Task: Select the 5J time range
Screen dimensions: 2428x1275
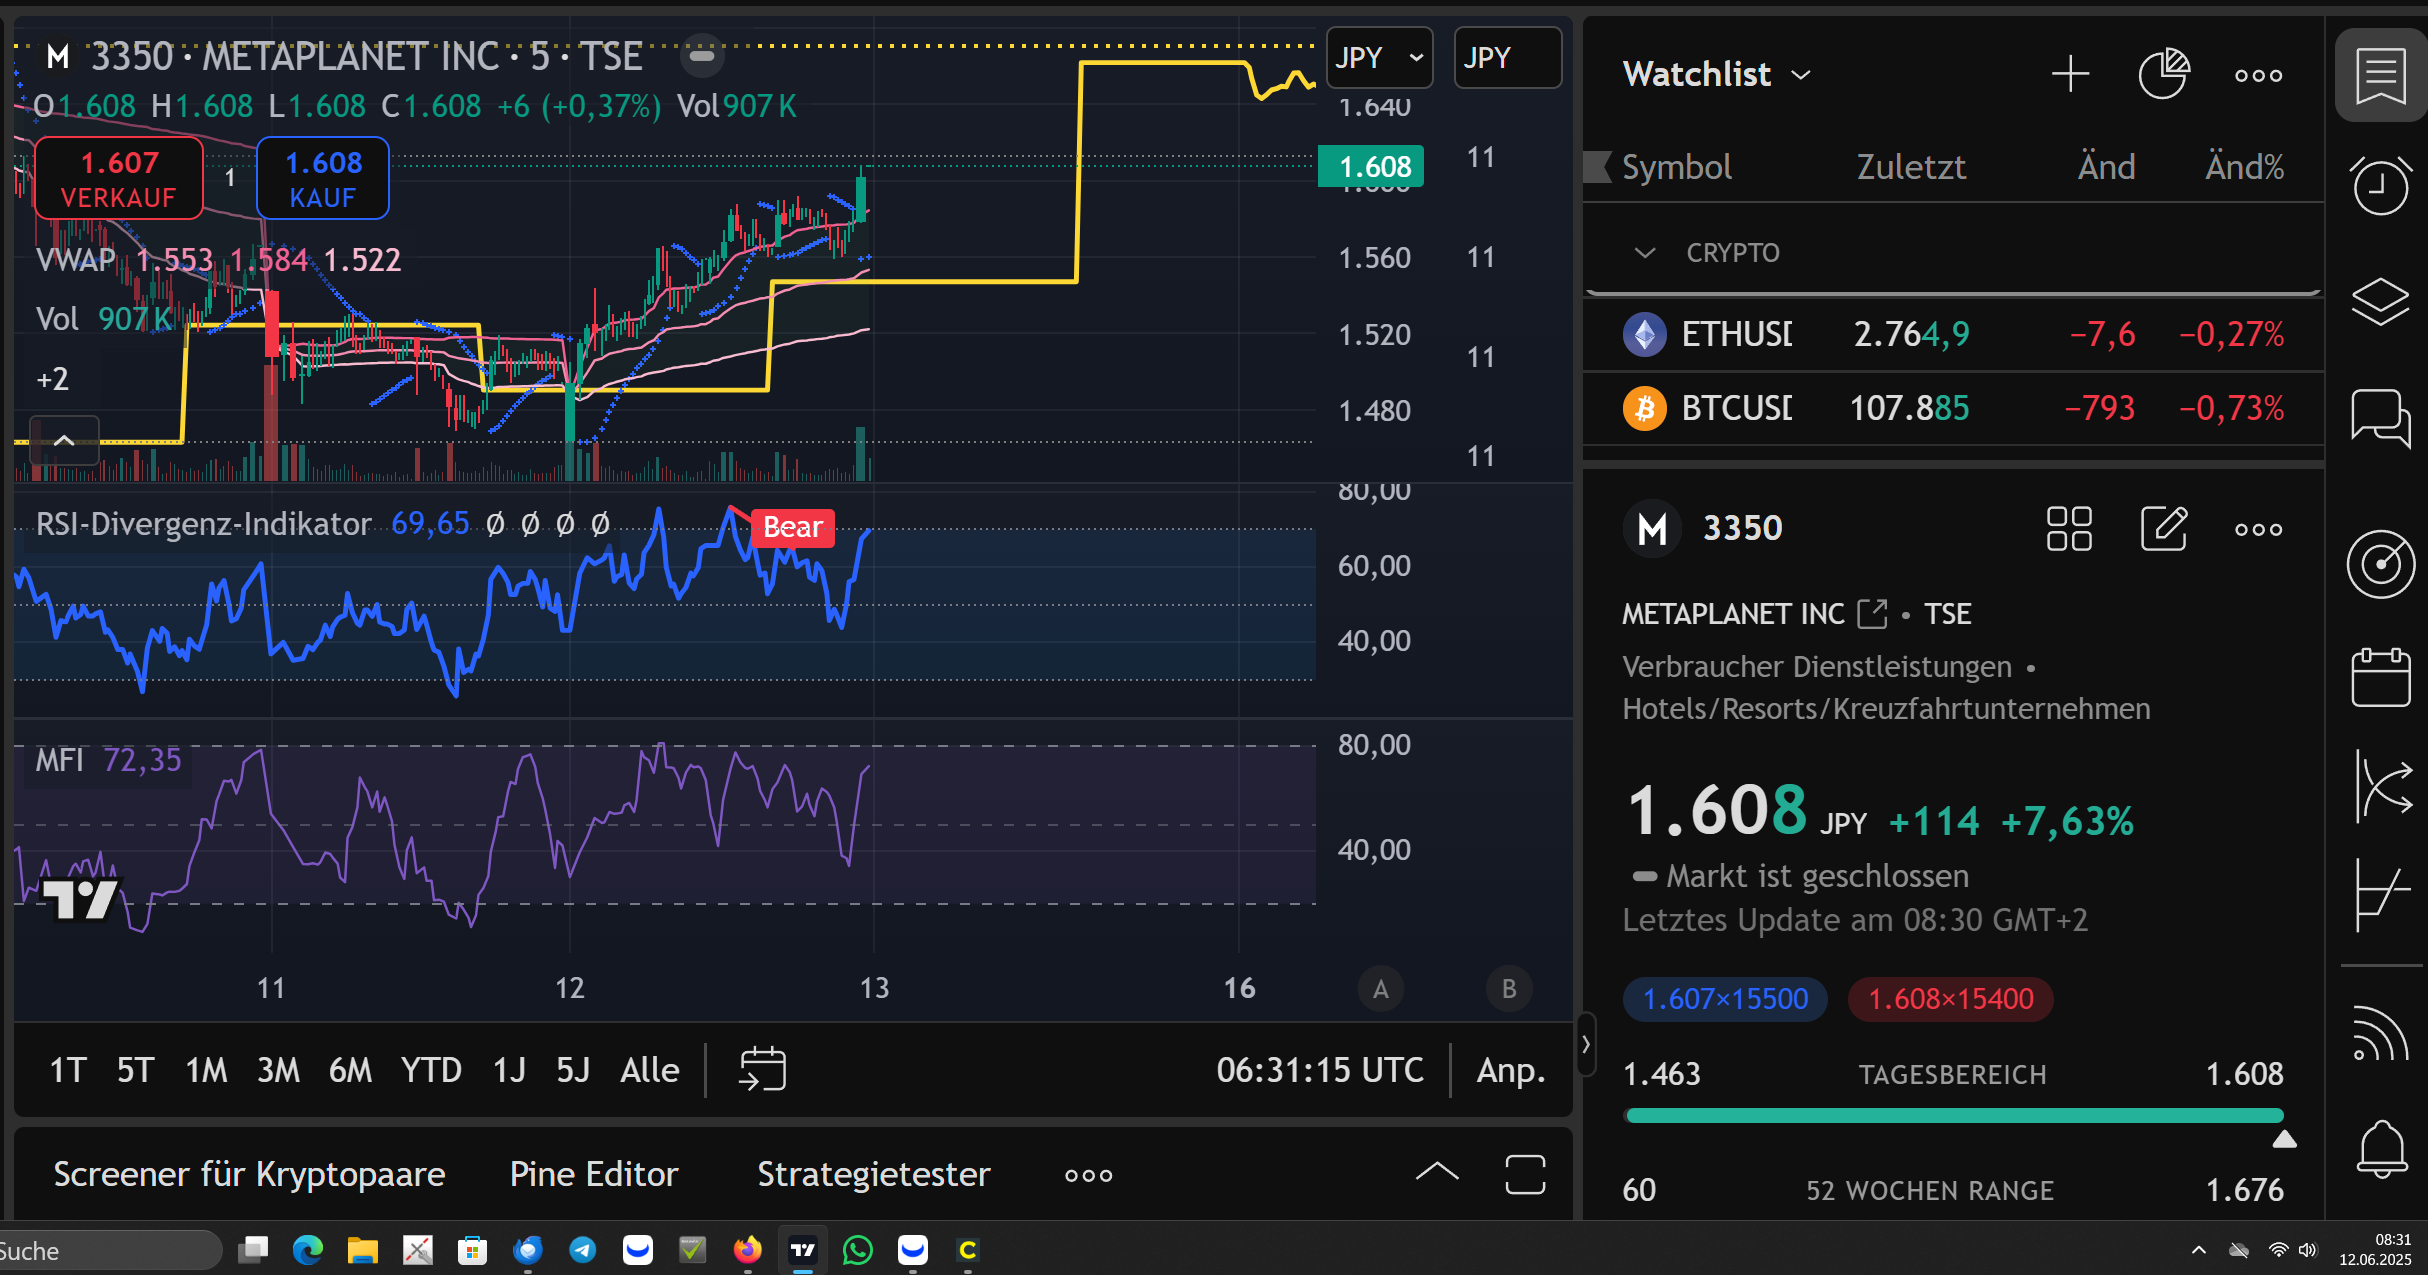Action: [573, 1070]
